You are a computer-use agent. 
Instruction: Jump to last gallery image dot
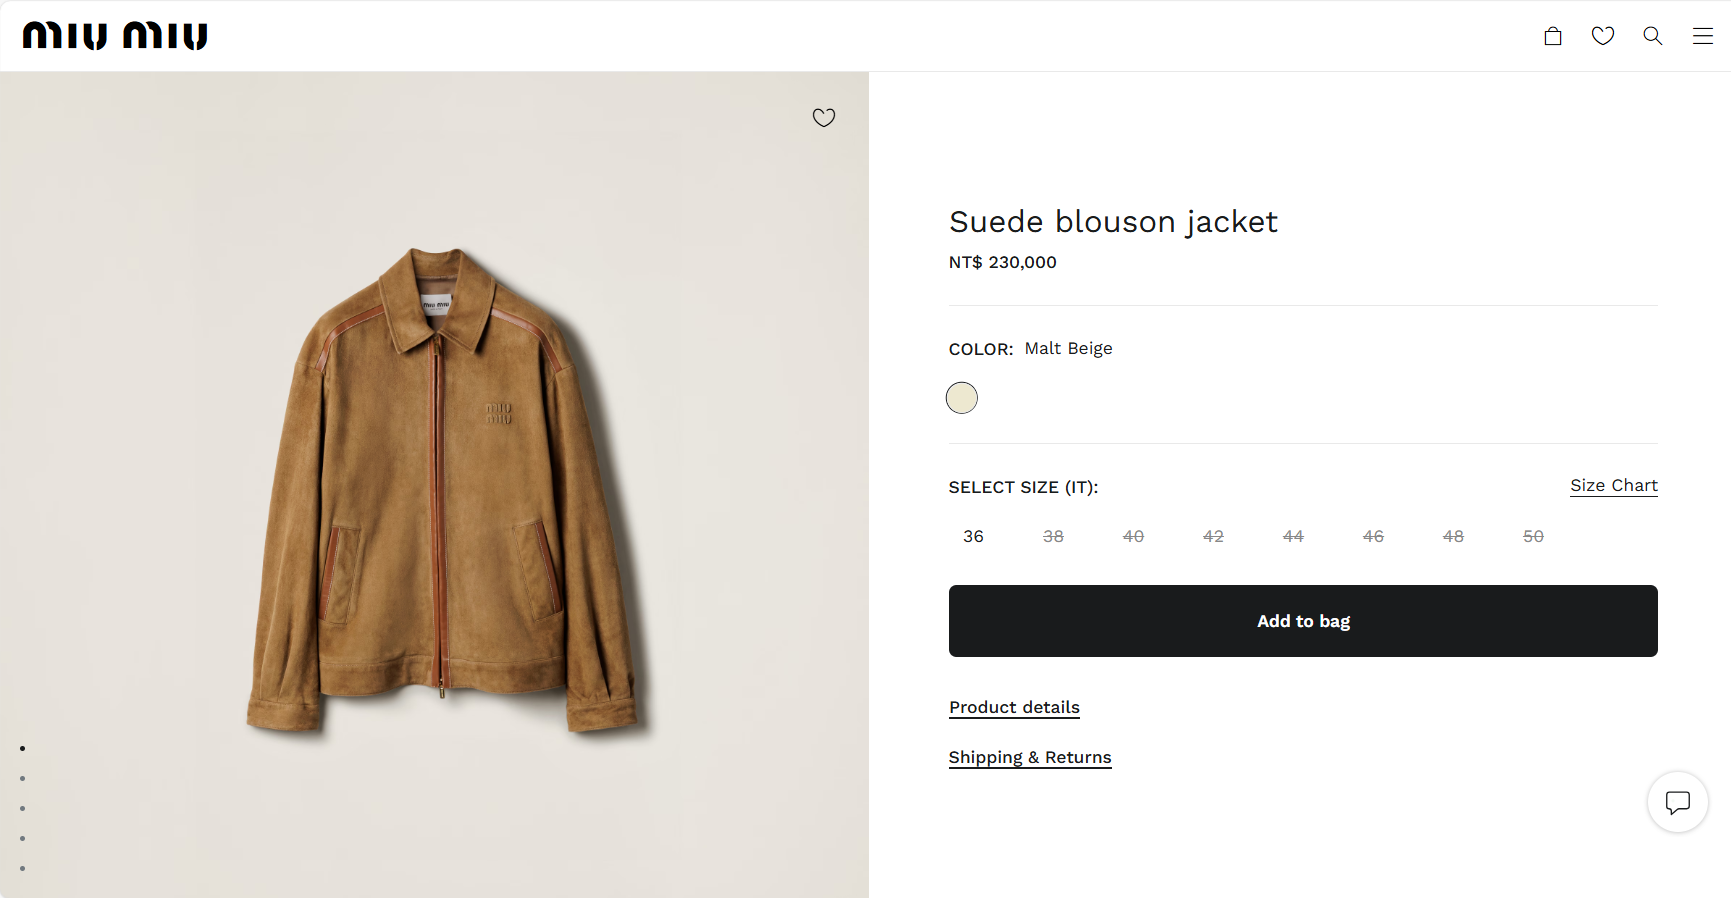(x=22, y=868)
